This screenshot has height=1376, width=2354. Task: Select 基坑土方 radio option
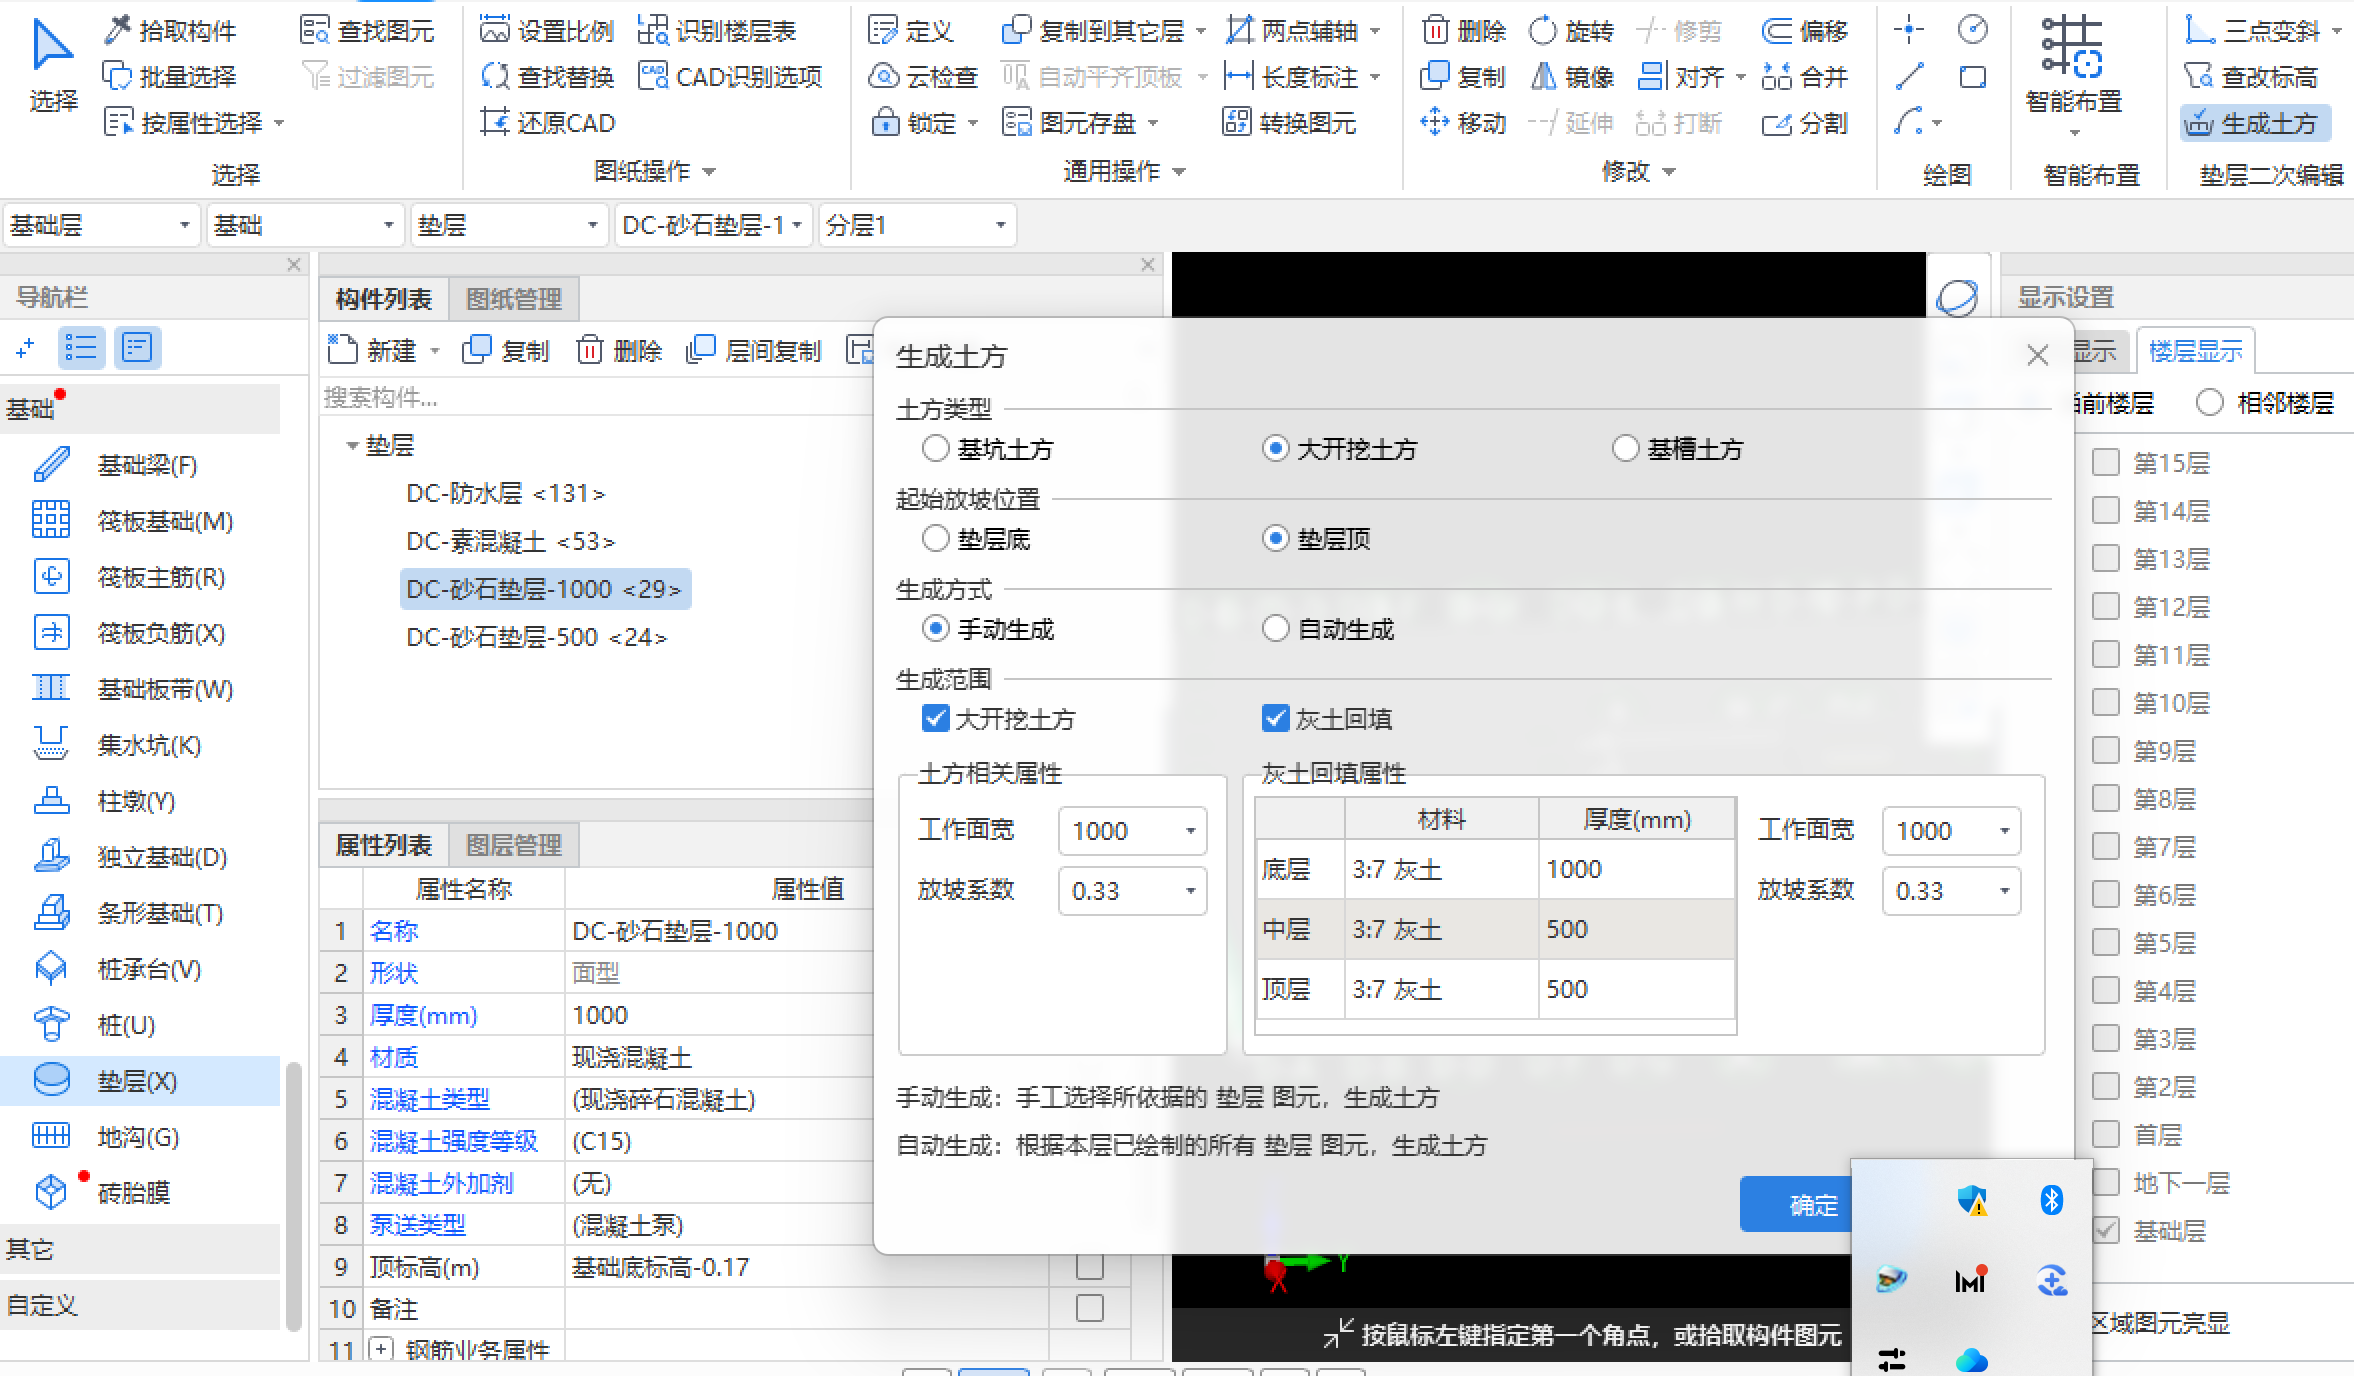[936, 449]
